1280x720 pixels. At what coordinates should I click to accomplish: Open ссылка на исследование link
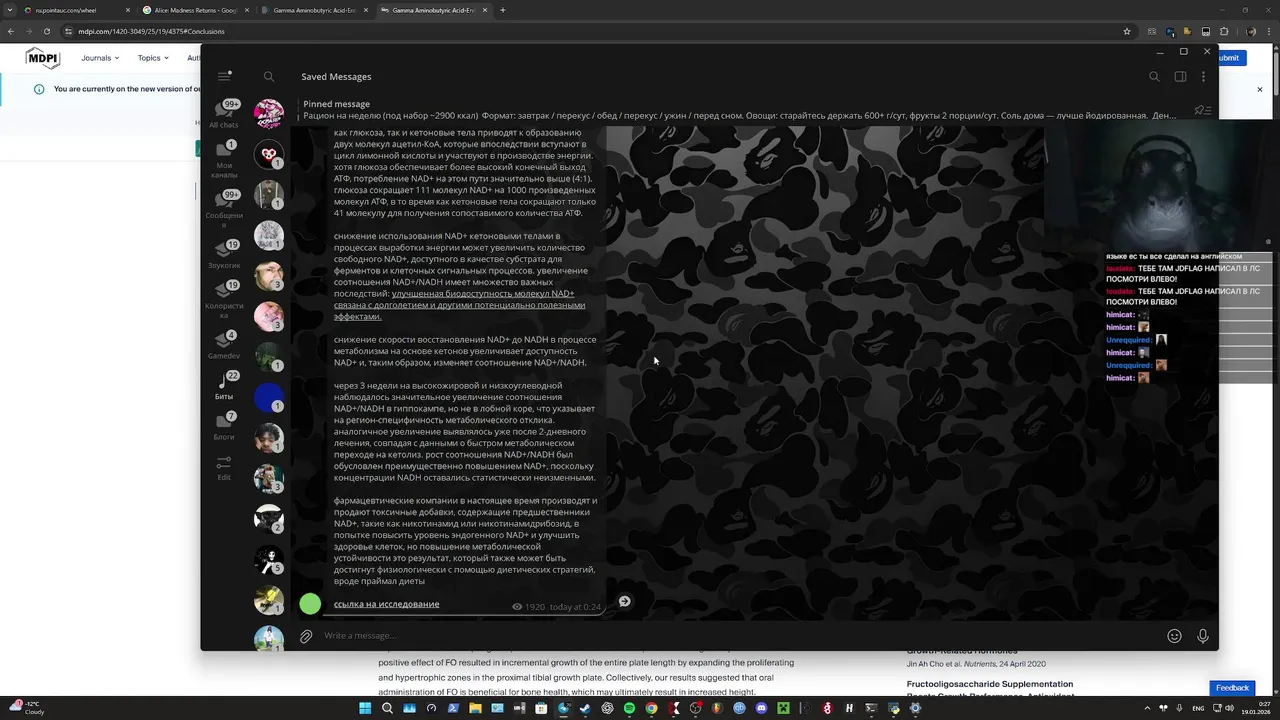(386, 604)
